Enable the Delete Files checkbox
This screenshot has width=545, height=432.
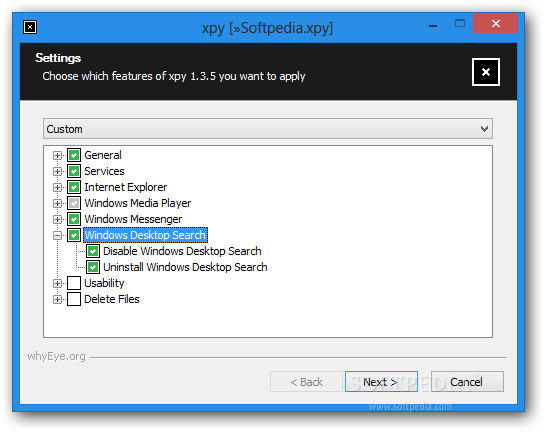pyautogui.click(x=74, y=299)
